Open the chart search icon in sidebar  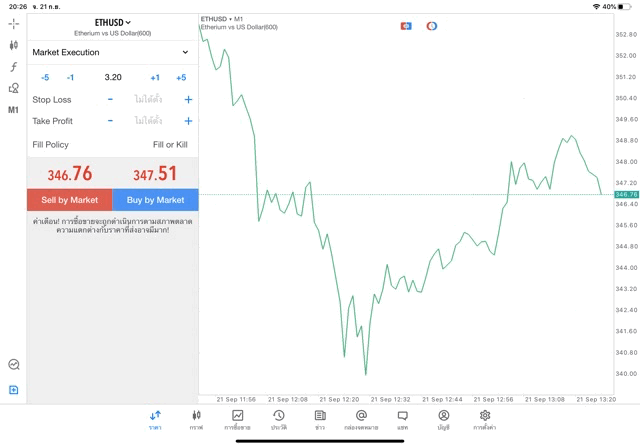[x=14, y=365]
